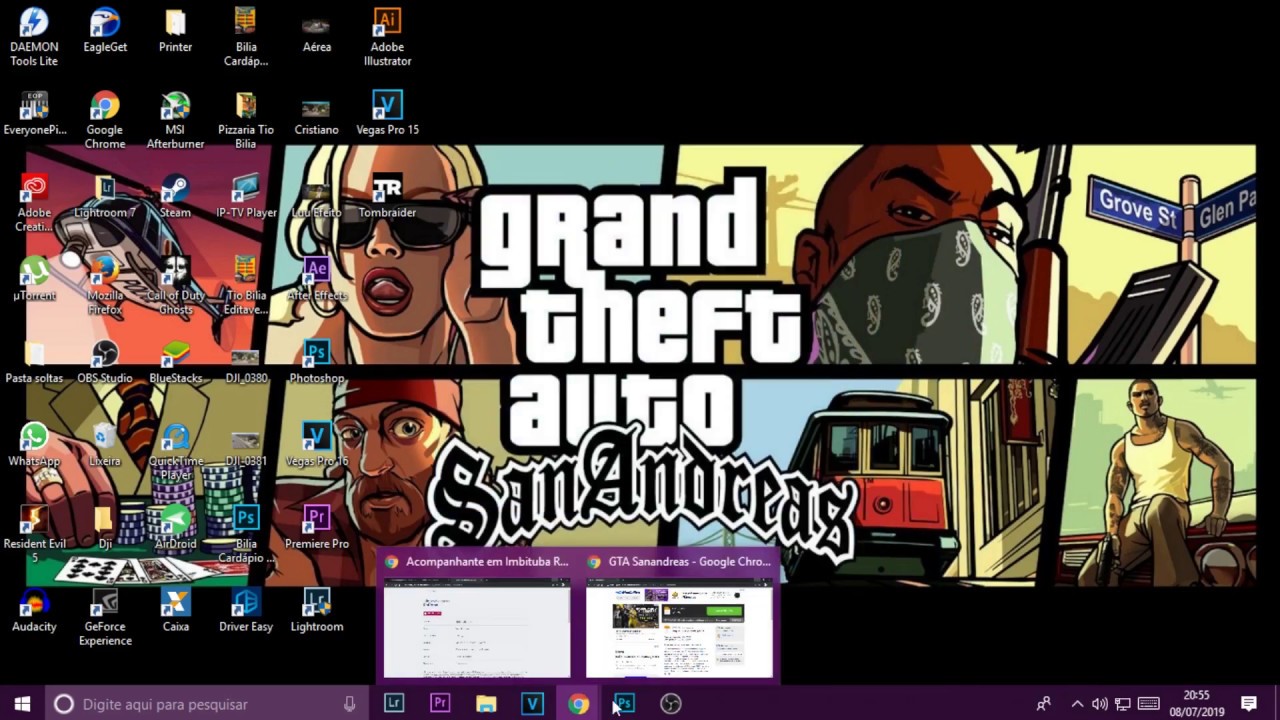
Task: Select the Lightroom 7 desktop icon
Action: [105, 195]
